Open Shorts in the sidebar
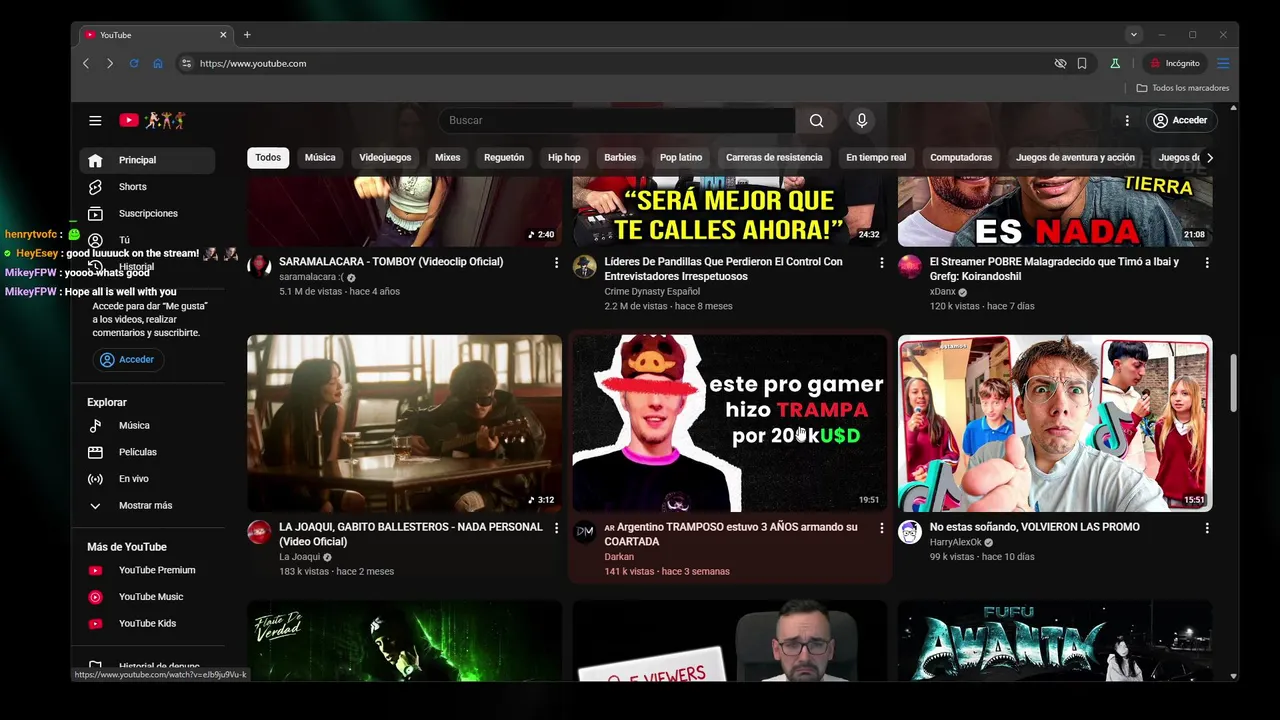 pyautogui.click(x=147, y=187)
